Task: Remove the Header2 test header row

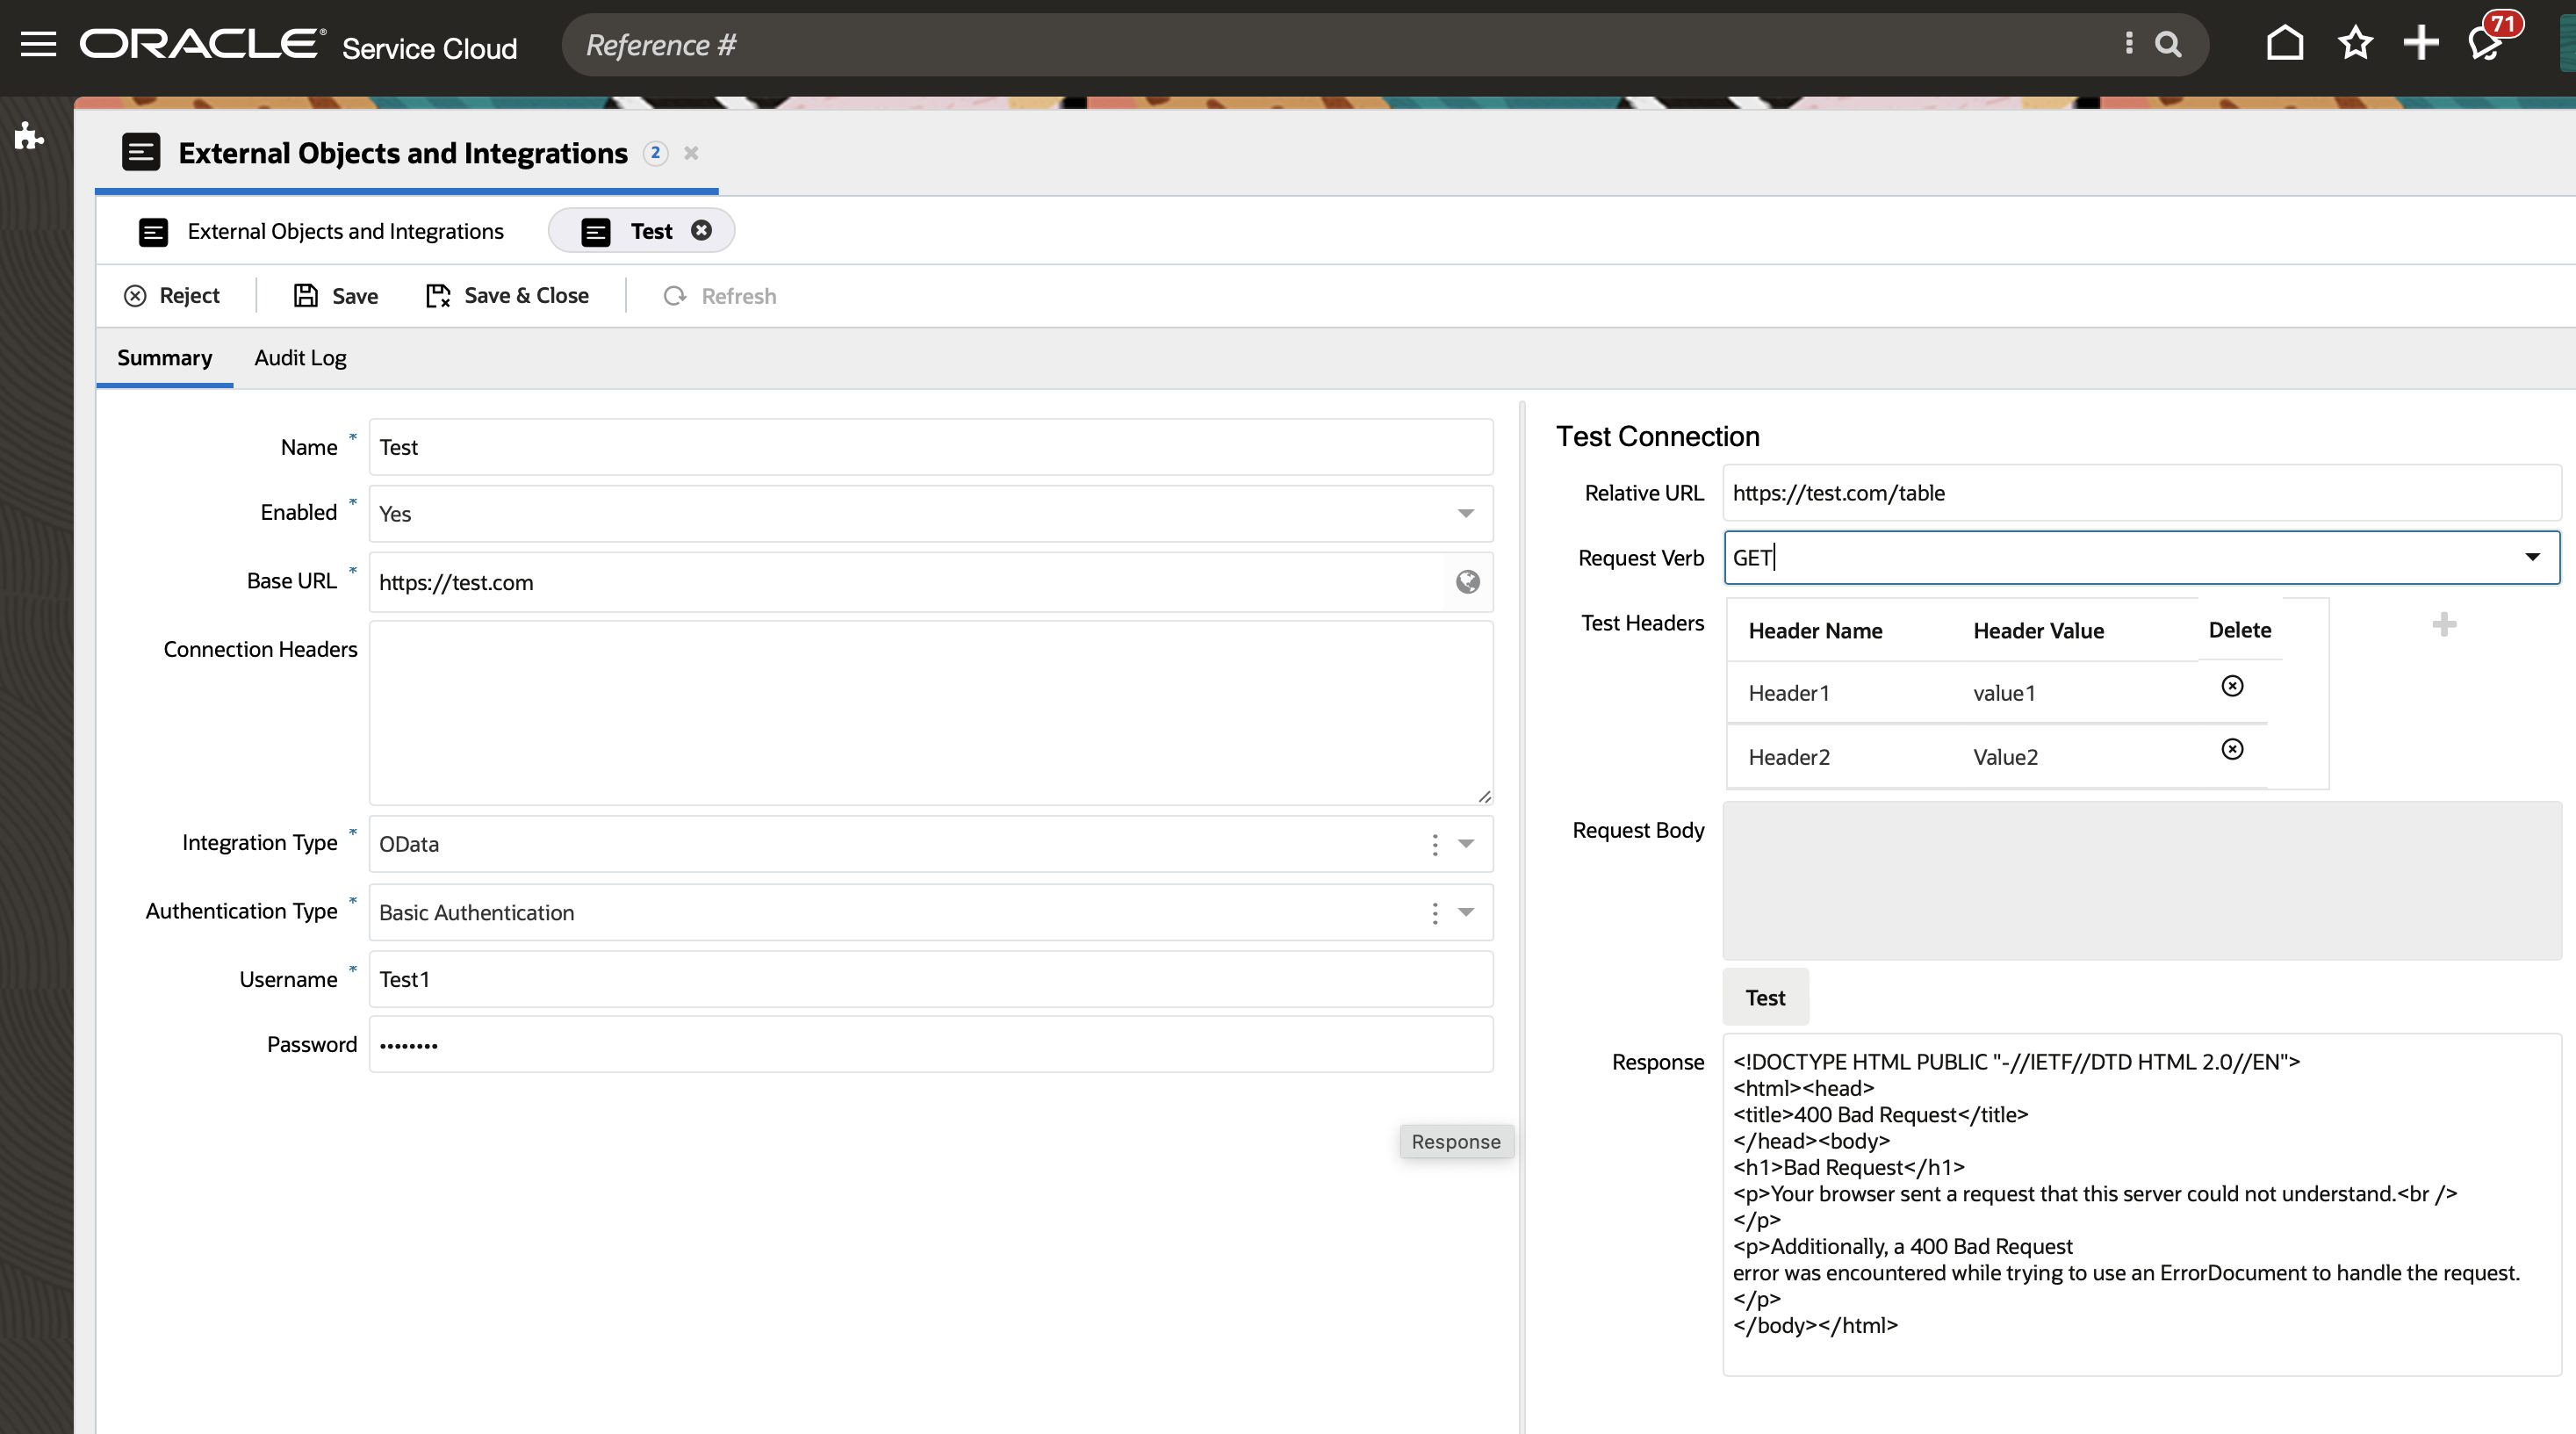Action: point(2232,750)
